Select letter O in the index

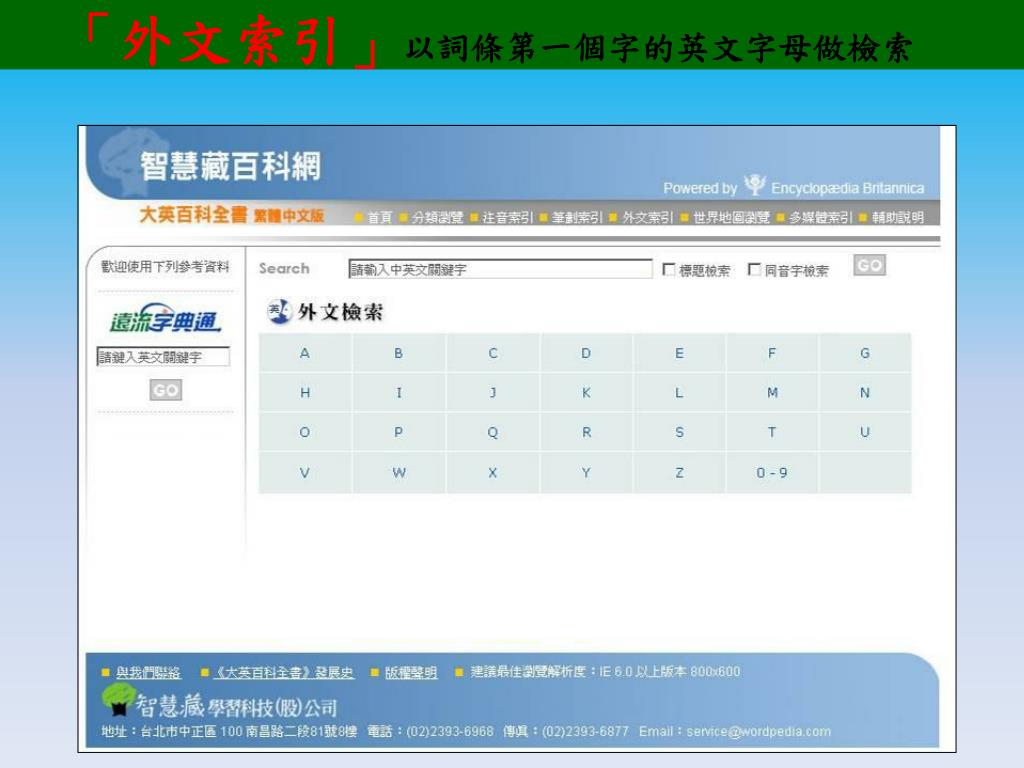point(304,432)
